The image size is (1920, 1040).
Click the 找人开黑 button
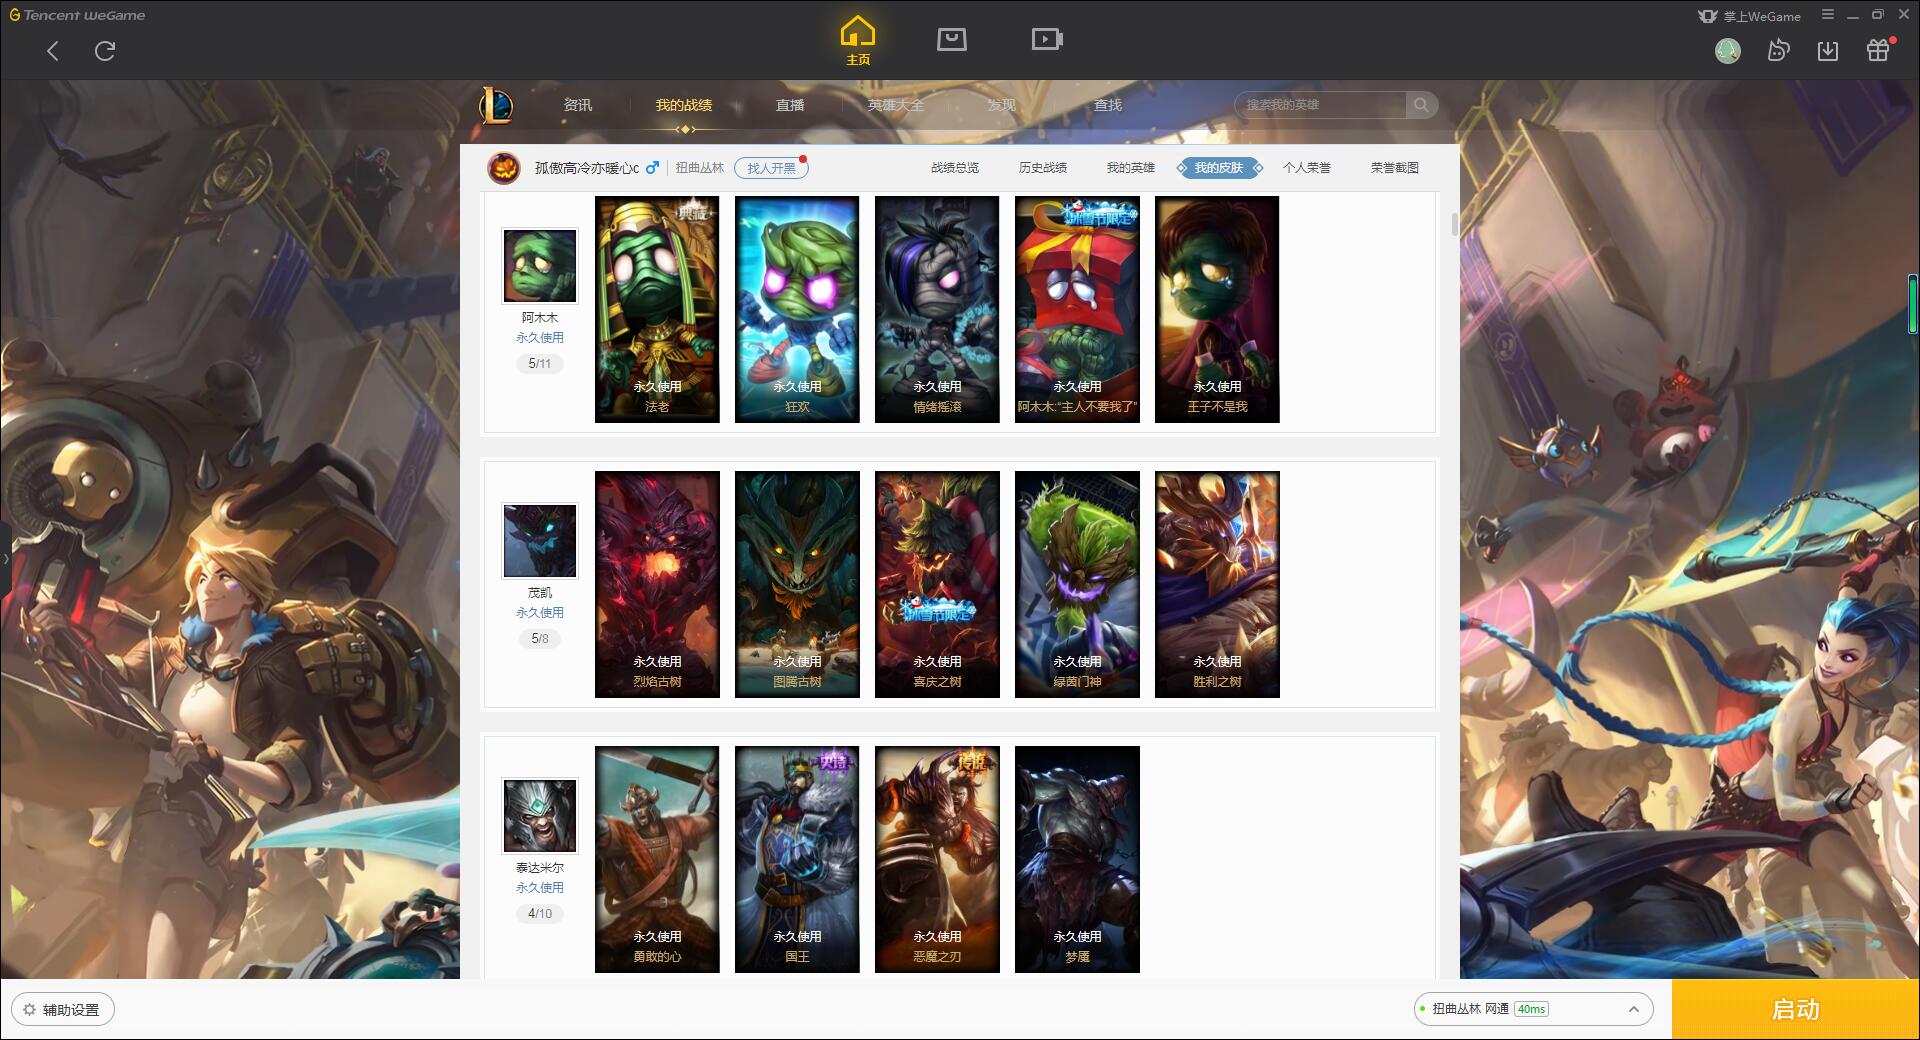click(x=771, y=168)
